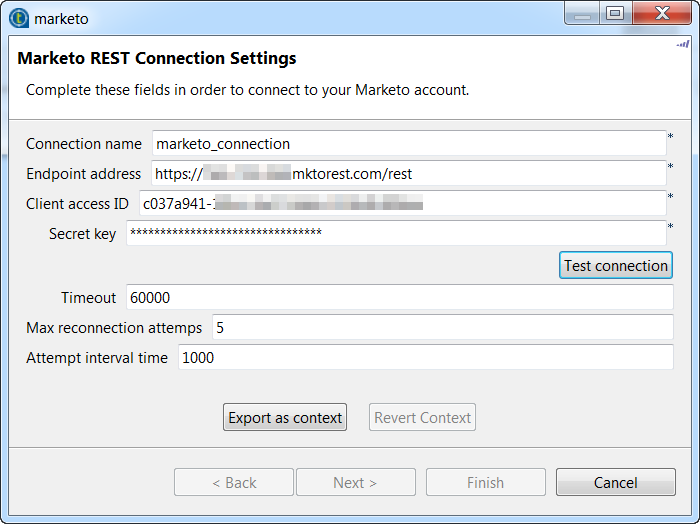Minimize the marketo dialog window

[x=582, y=13]
